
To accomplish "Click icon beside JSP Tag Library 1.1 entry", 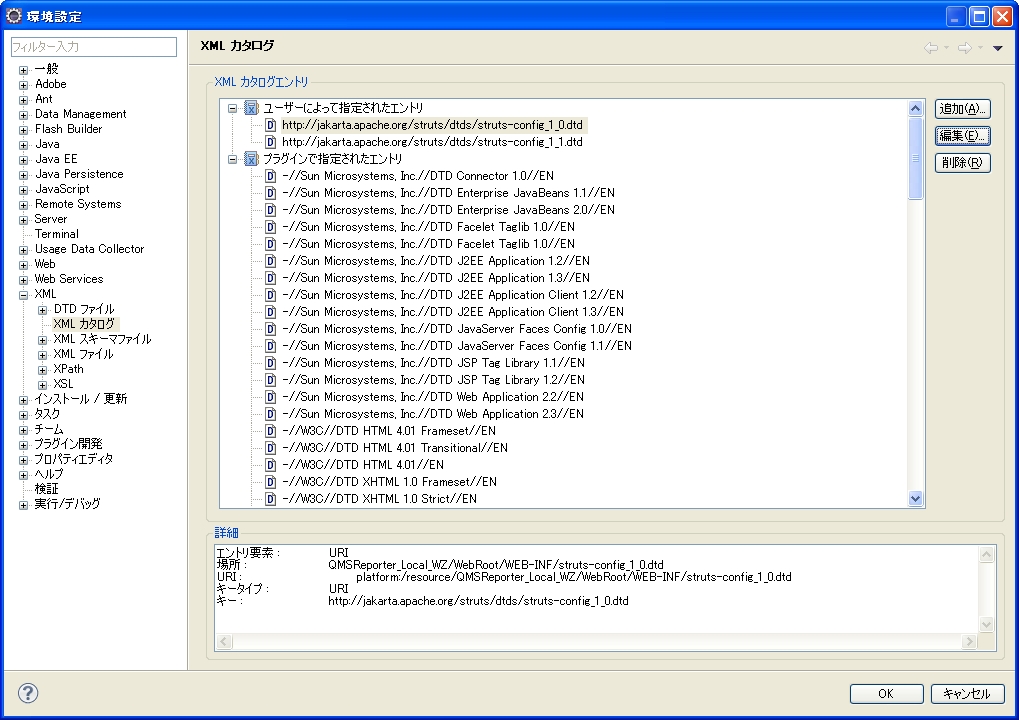I will (x=270, y=363).
